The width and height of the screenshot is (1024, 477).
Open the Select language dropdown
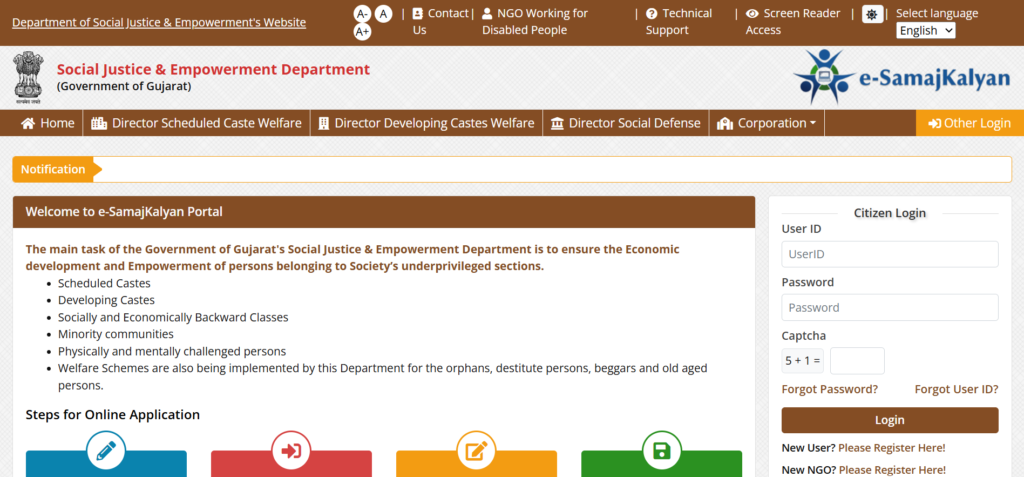tap(925, 31)
